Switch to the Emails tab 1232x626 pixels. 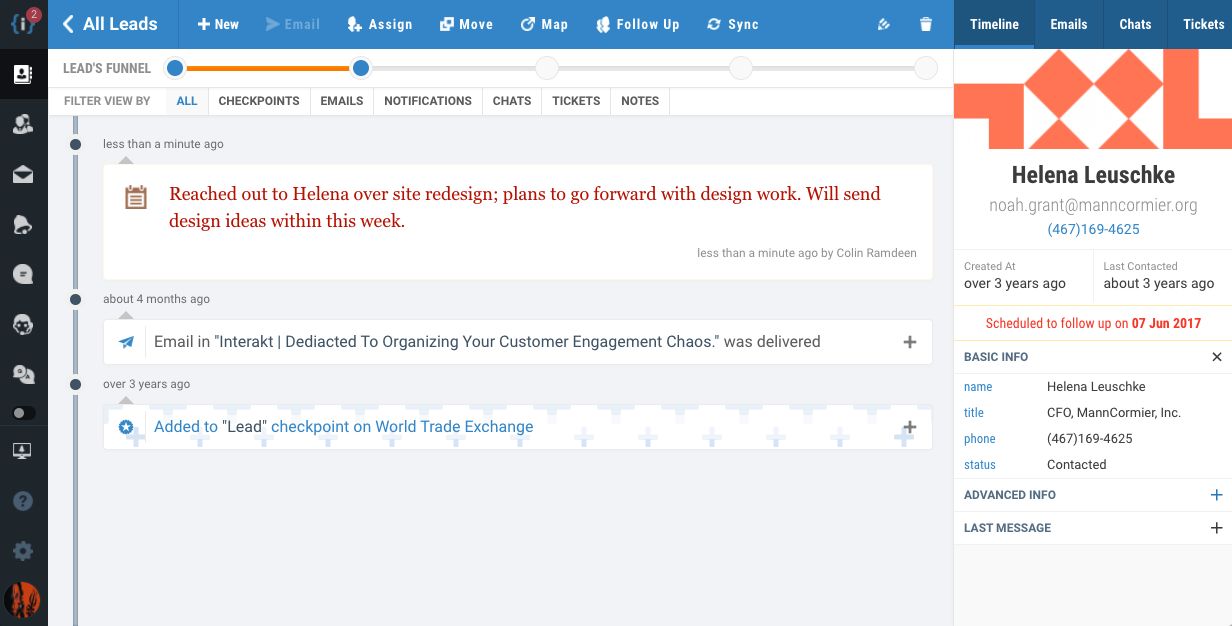(1068, 24)
